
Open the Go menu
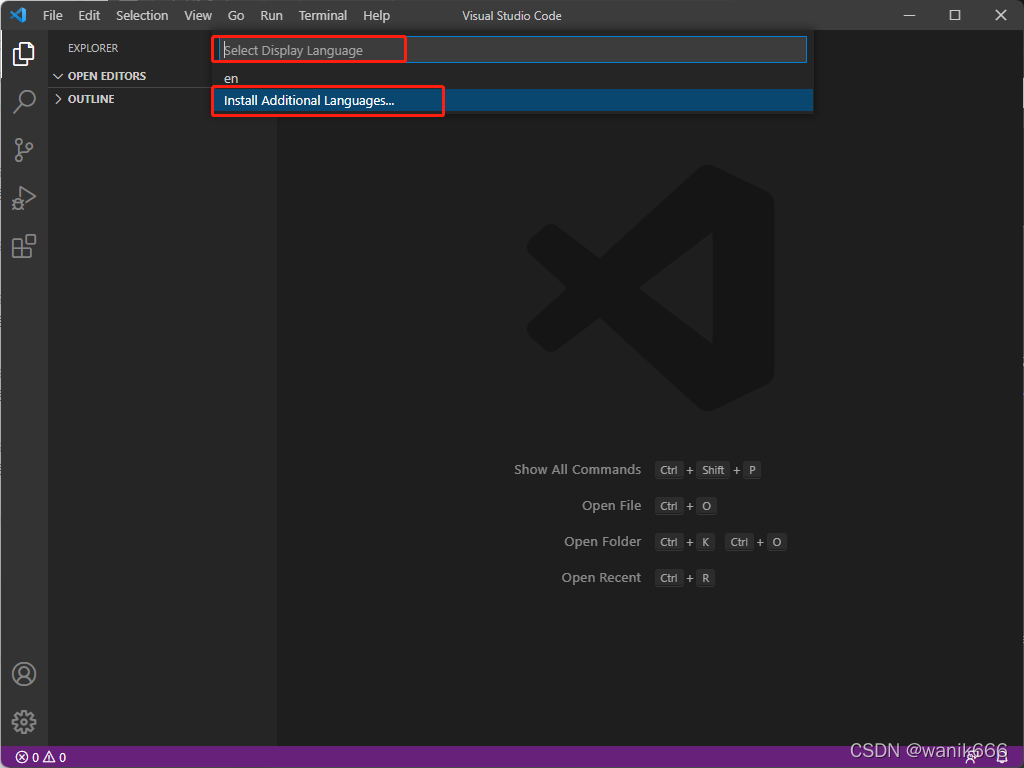point(236,15)
